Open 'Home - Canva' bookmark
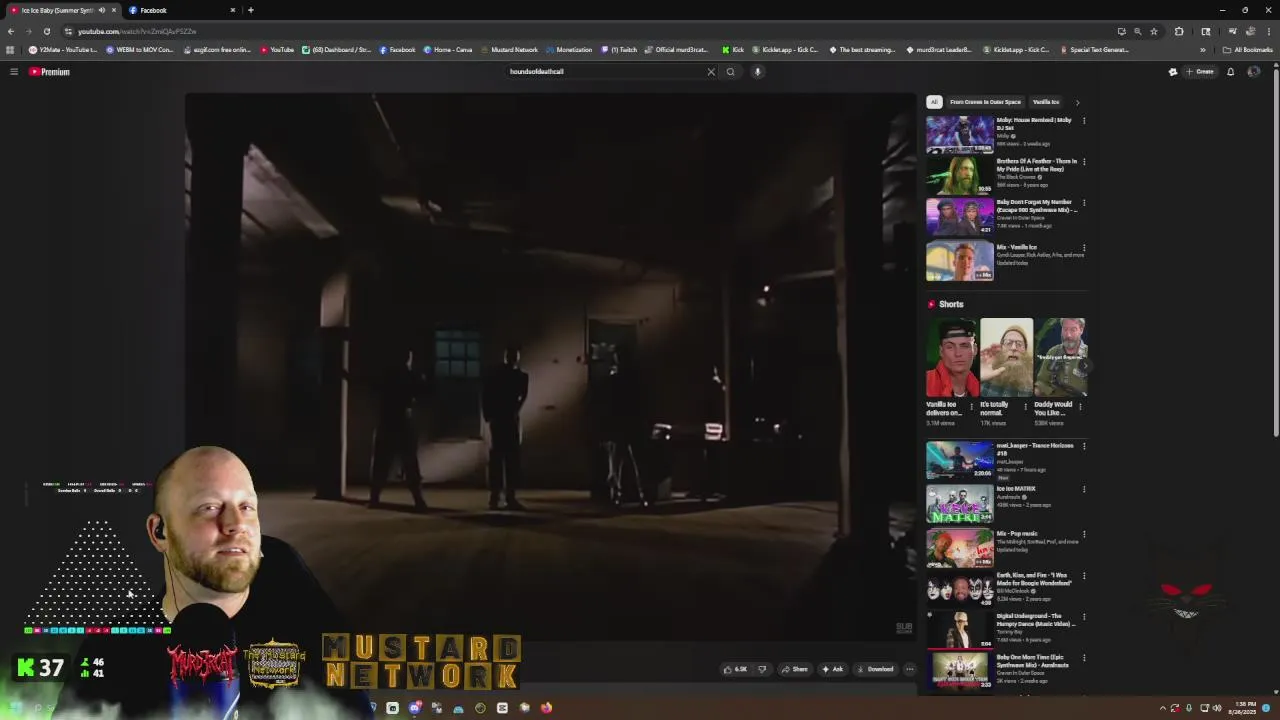Screen dimensions: 1280x720 click(x=448, y=50)
